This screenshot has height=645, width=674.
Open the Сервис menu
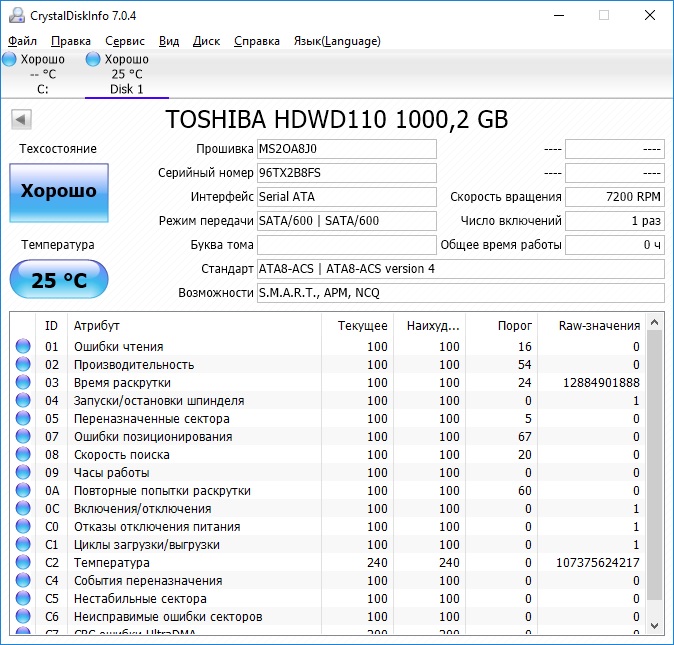coord(125,41)
